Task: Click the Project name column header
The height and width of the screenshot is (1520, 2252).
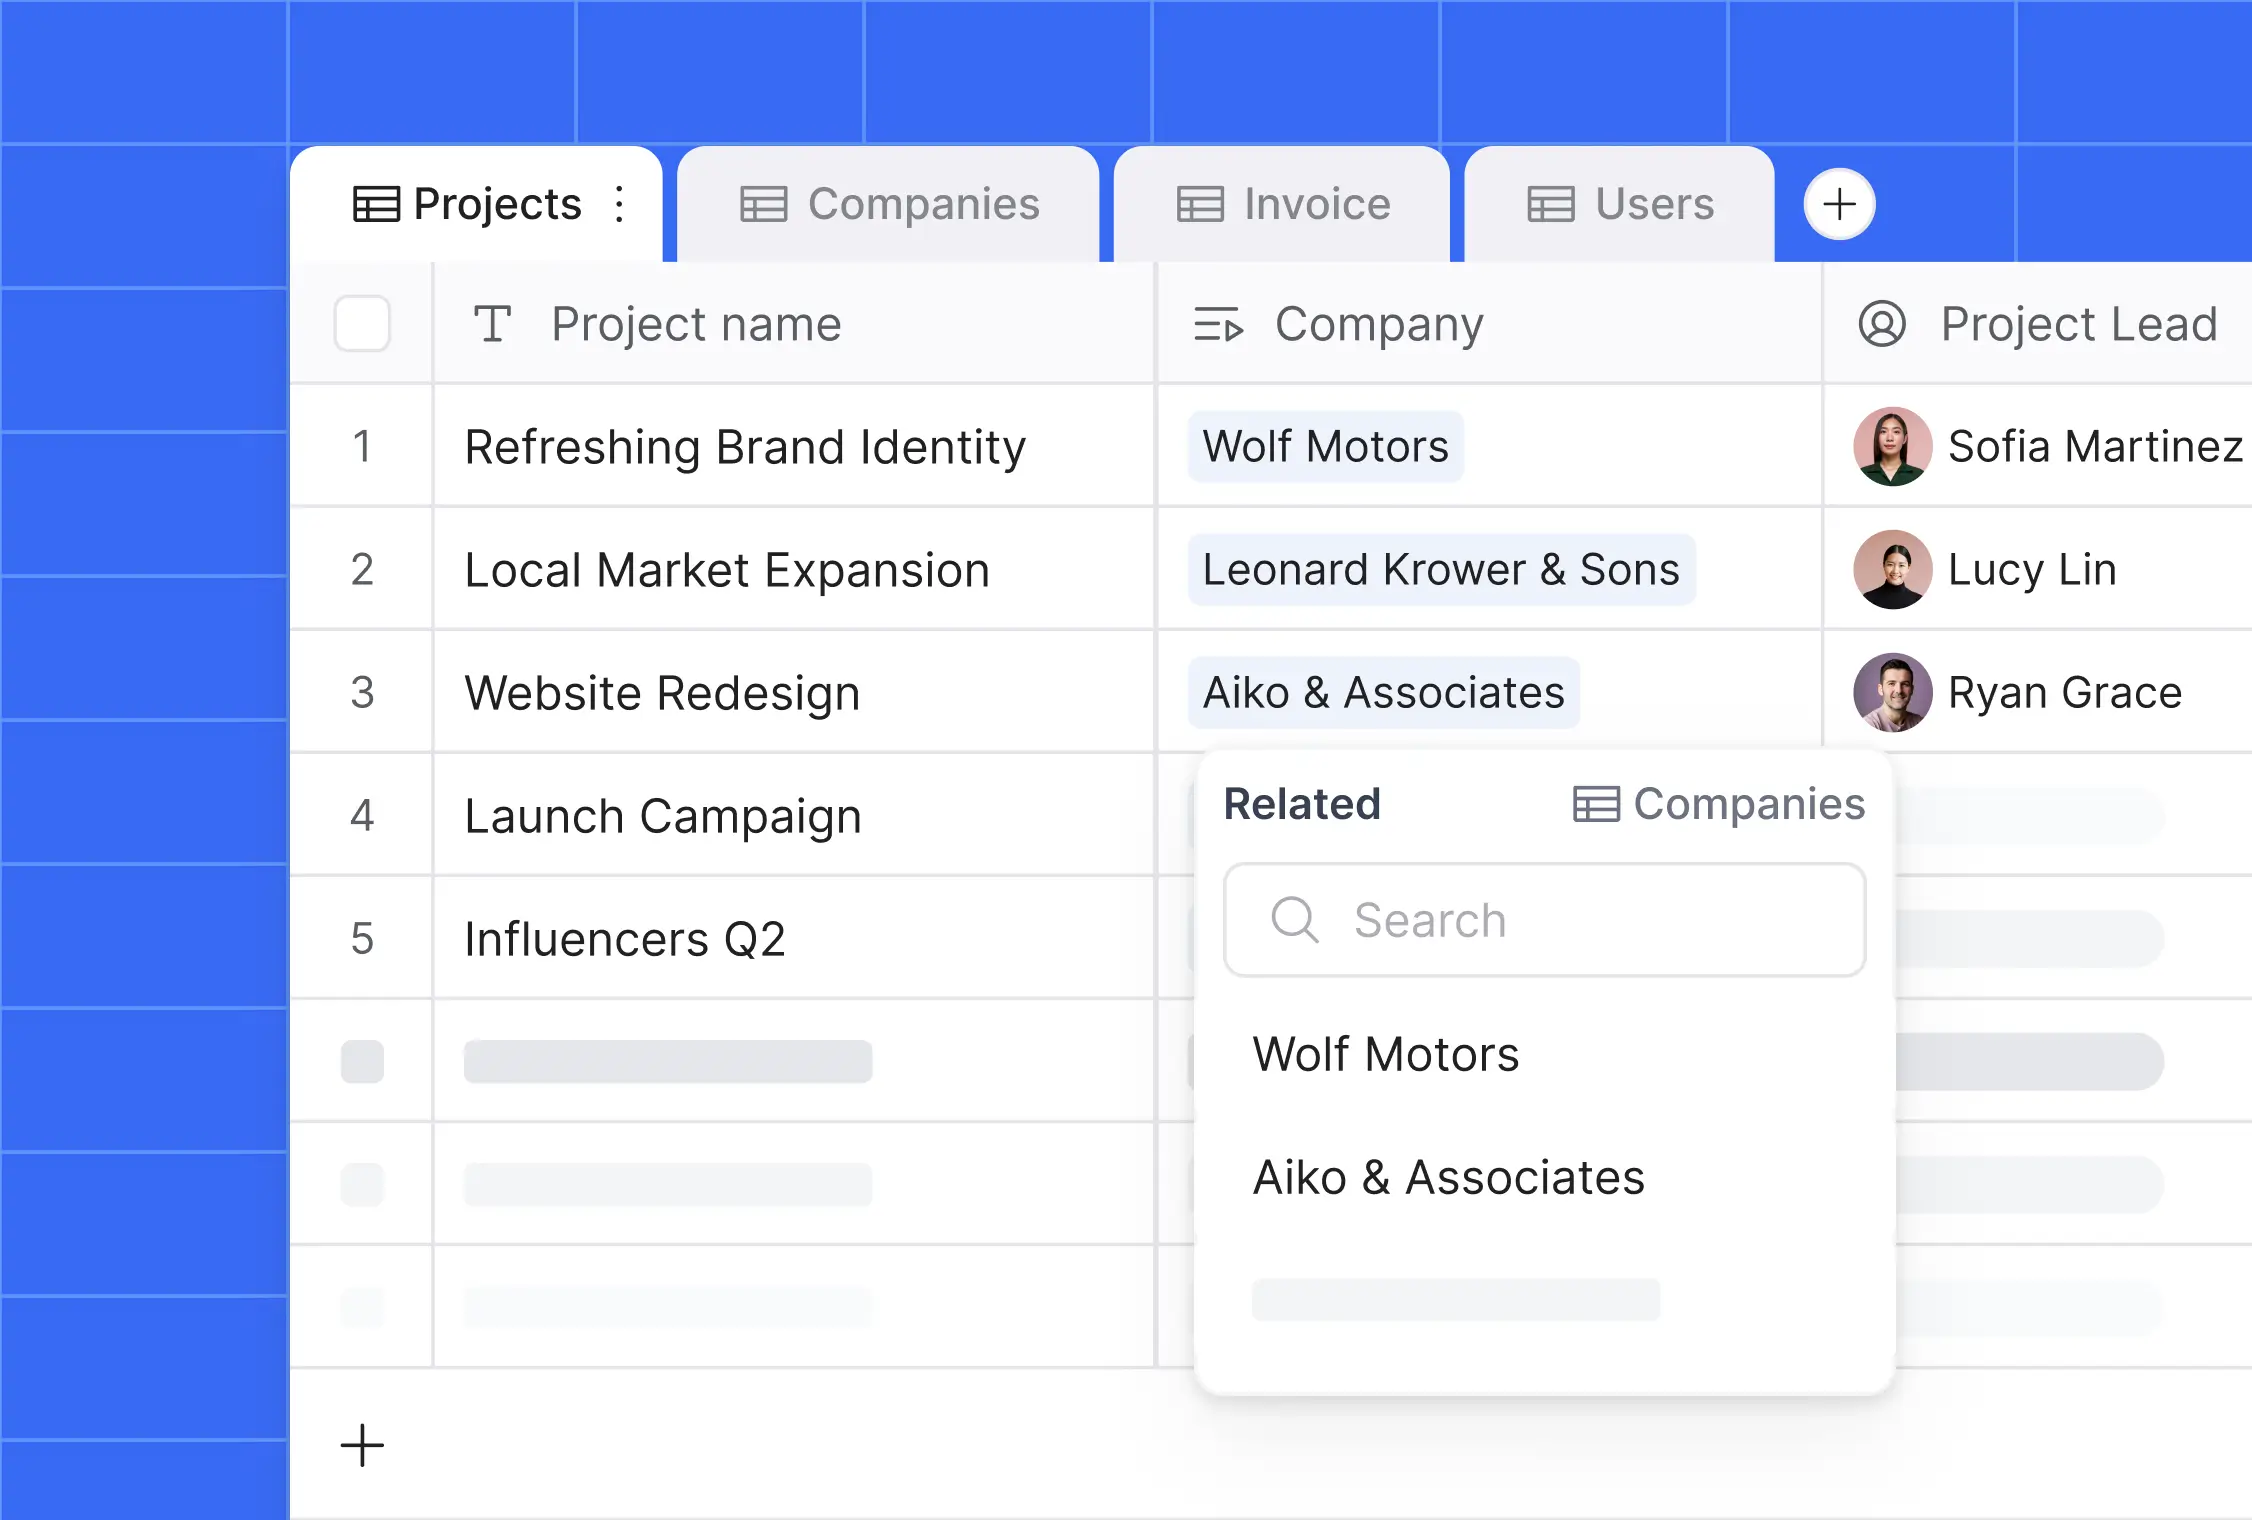Action: pyautogui.click(x=794, y=324)
